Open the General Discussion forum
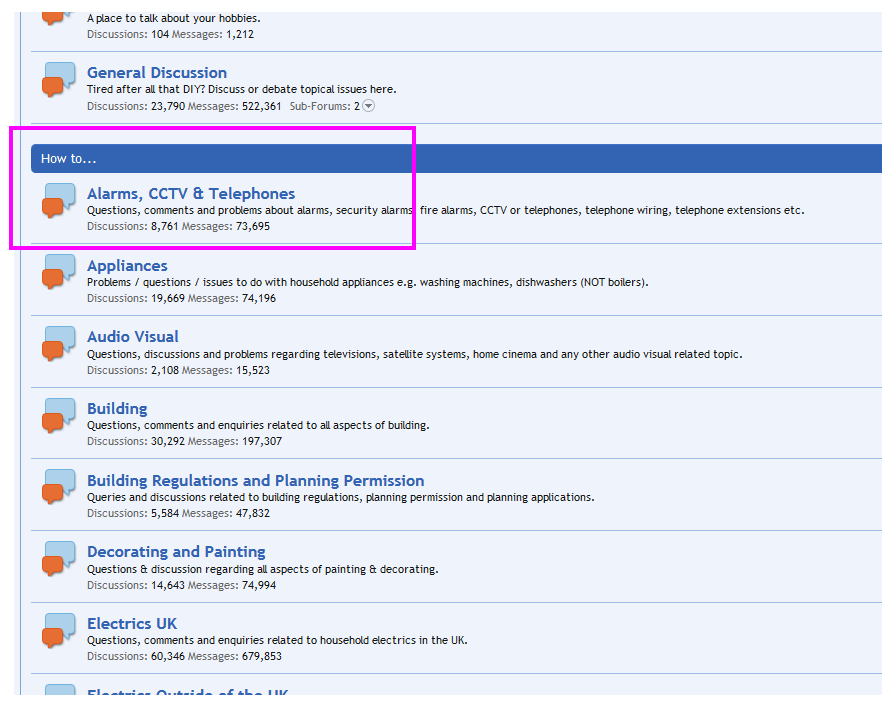The height and width of the screenshot is (707, 896). (157, 73)
